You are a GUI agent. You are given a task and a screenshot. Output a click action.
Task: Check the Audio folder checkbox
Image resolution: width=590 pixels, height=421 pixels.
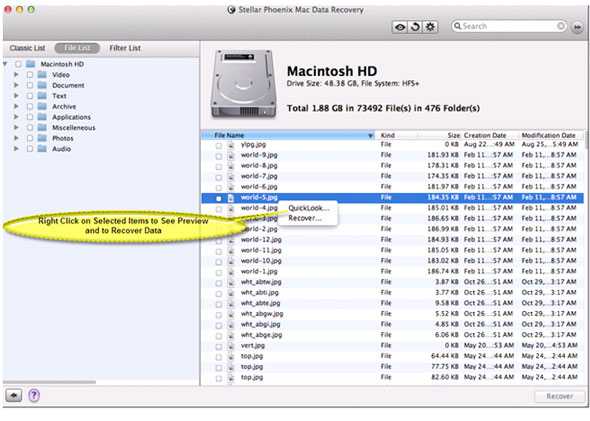click(30, 149)
